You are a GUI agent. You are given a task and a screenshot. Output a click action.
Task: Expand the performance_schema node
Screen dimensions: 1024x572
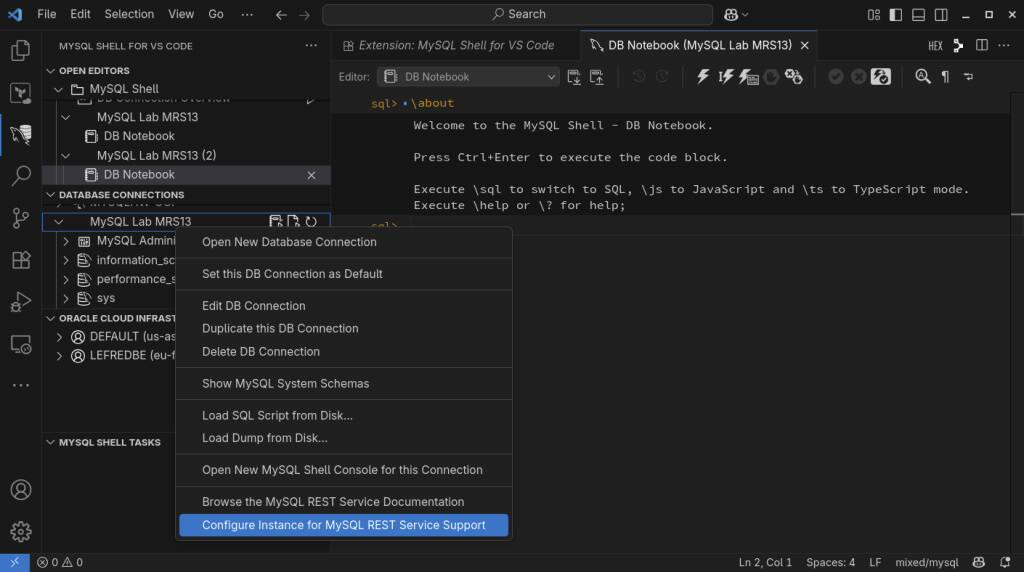[65, 279]
